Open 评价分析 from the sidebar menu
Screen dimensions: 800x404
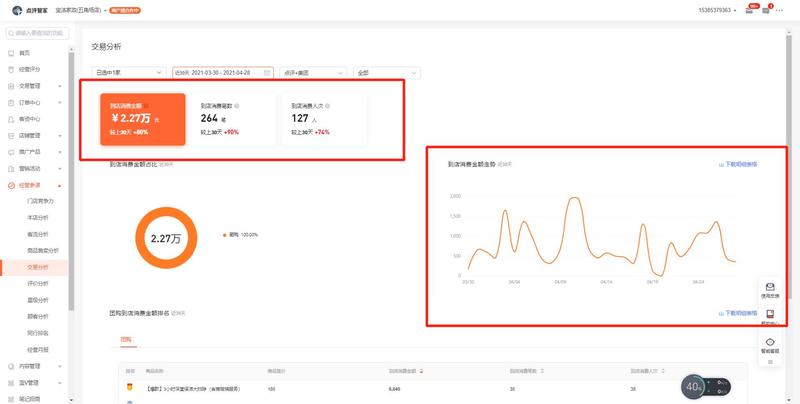tap(37, 283)
